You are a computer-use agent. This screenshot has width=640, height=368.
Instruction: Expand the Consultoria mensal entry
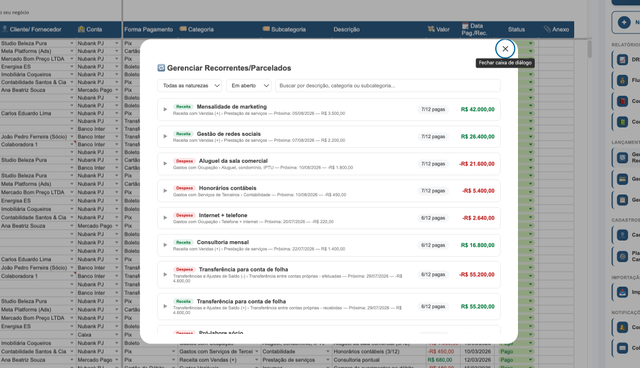[x=165, y=245]
